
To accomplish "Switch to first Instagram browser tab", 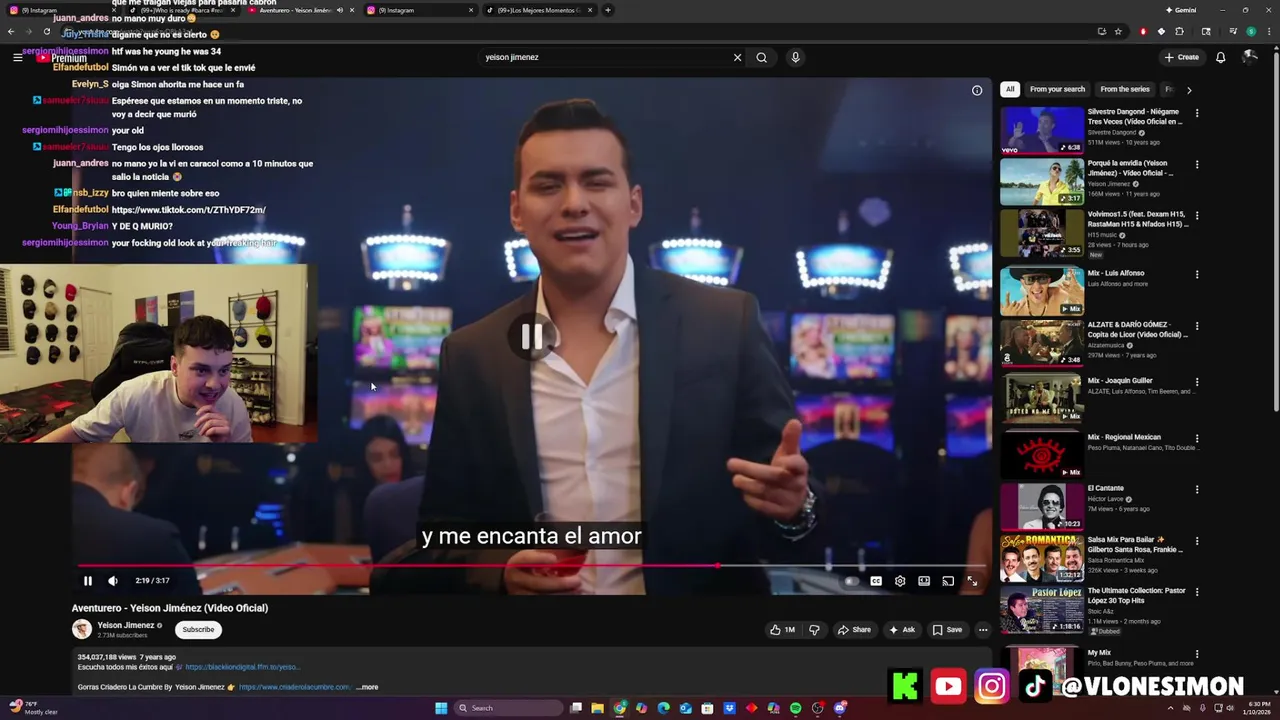I will click(x=60, y=10).
